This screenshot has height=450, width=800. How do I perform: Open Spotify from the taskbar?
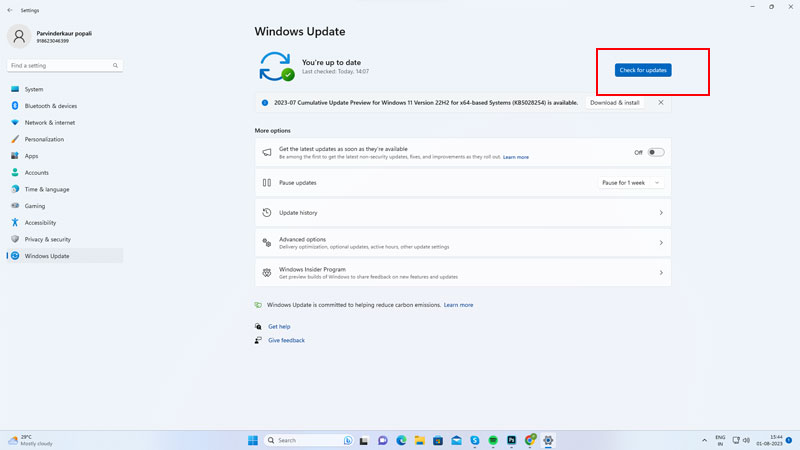pos(493,440)
